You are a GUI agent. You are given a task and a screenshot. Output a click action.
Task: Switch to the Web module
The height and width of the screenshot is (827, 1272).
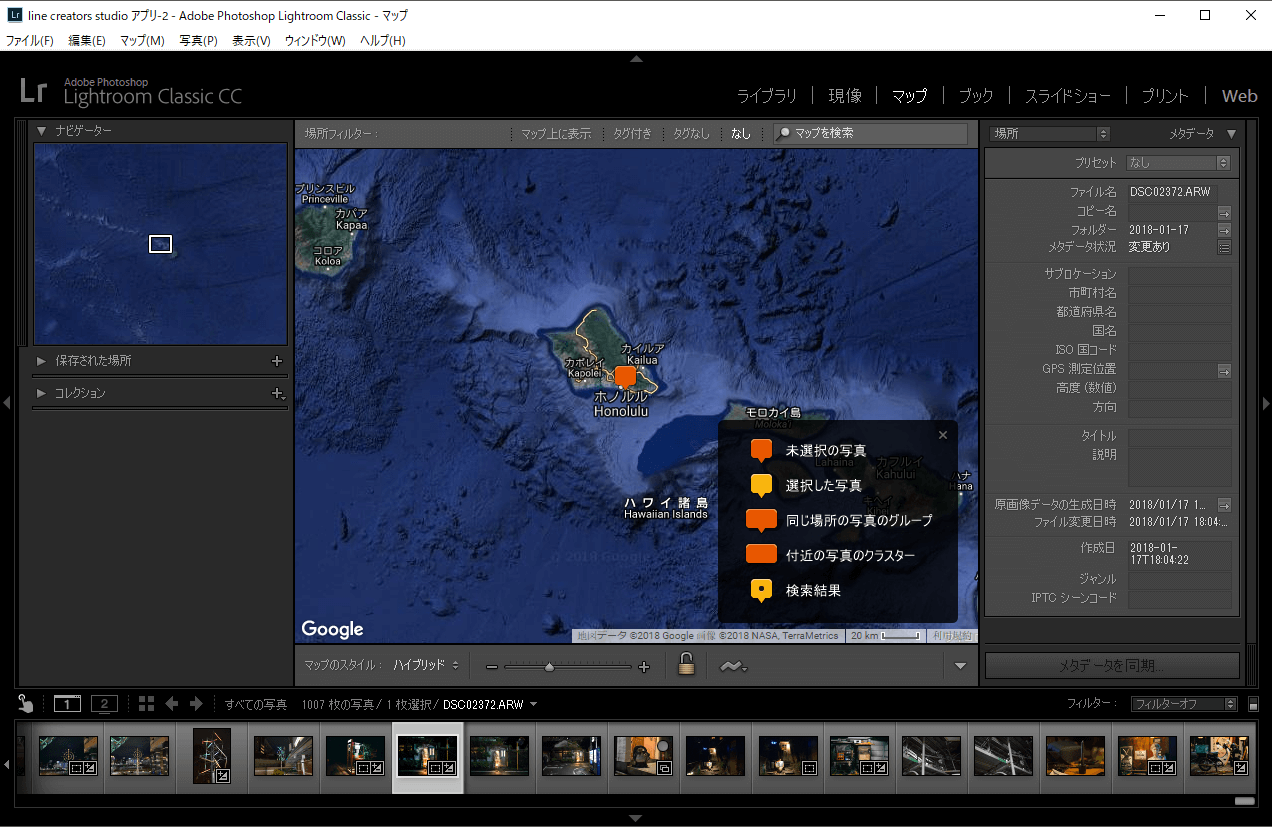[1240, 96]
